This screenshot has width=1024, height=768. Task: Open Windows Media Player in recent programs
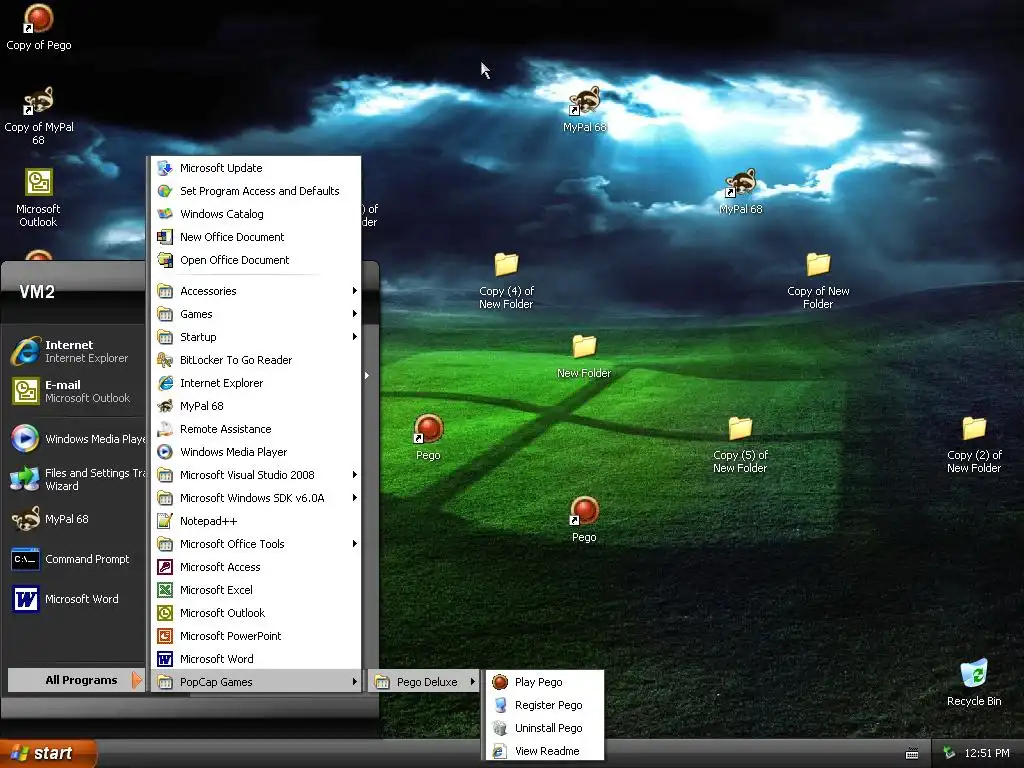76,439
